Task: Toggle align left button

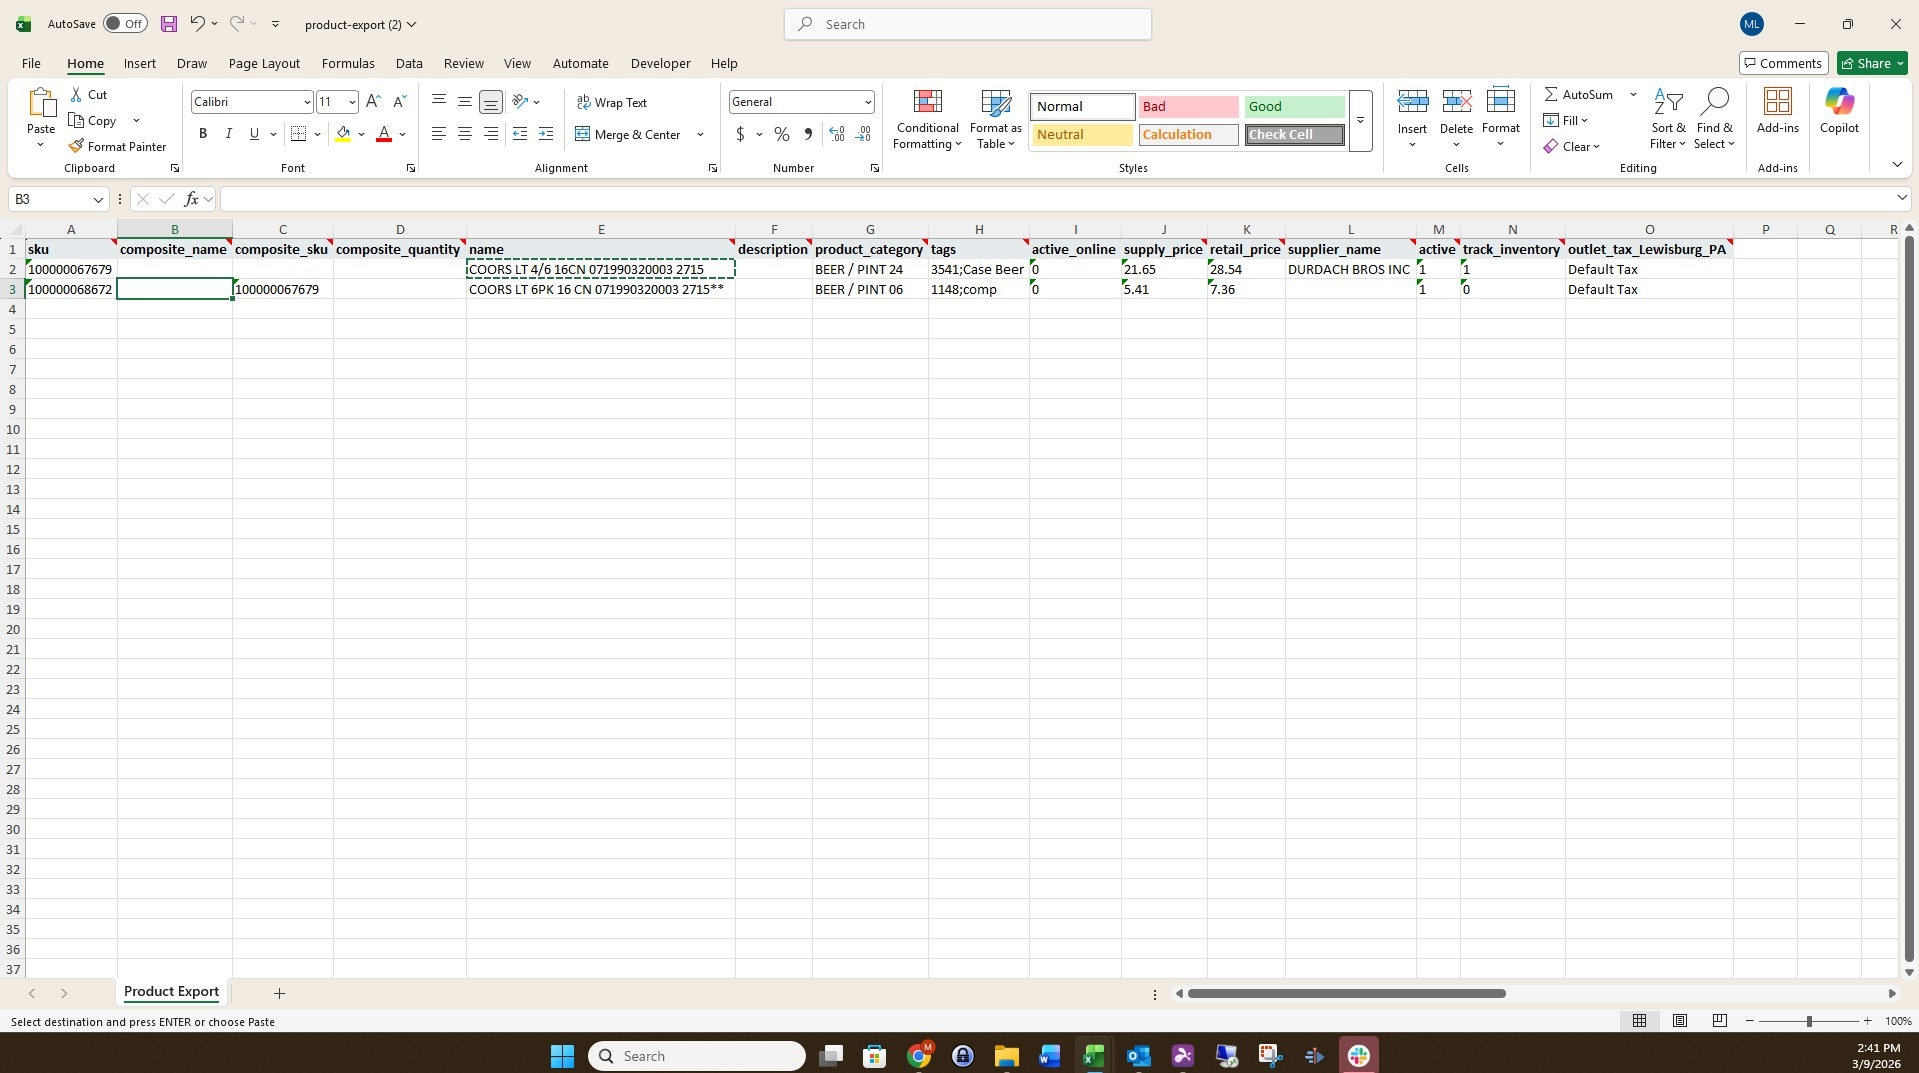Action: point(439,134)
